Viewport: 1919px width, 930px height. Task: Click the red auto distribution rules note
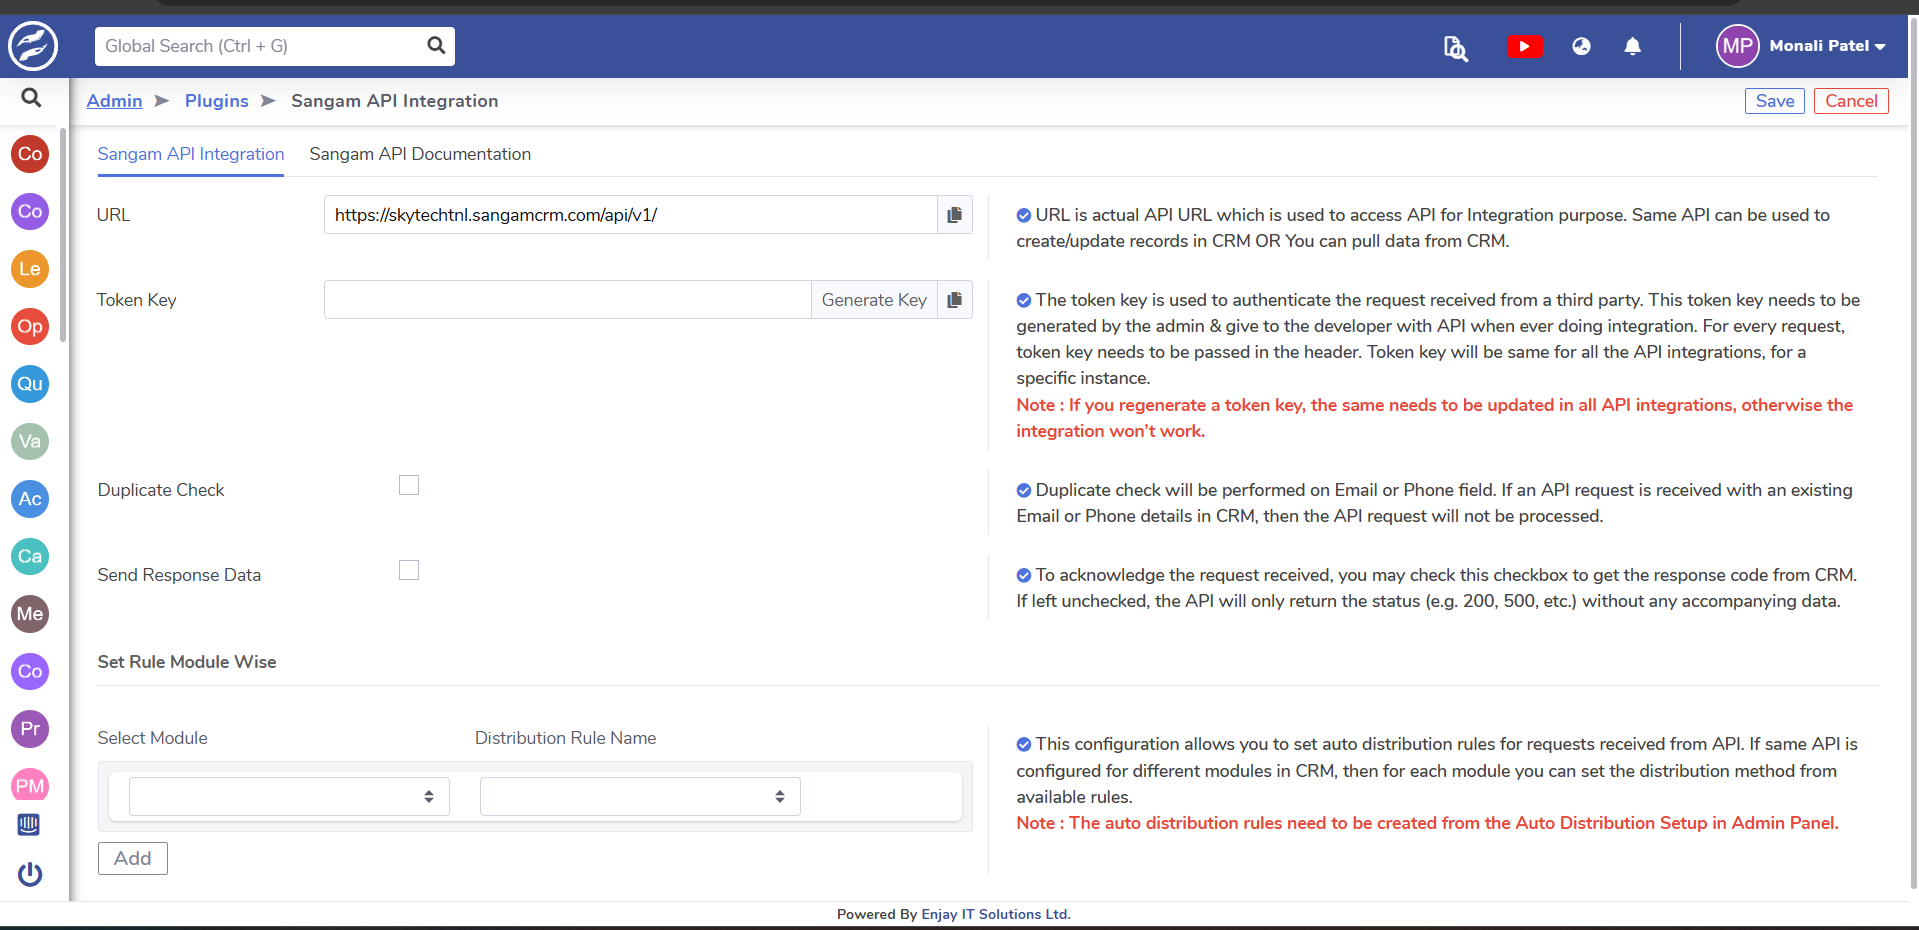click(1427, 823)
